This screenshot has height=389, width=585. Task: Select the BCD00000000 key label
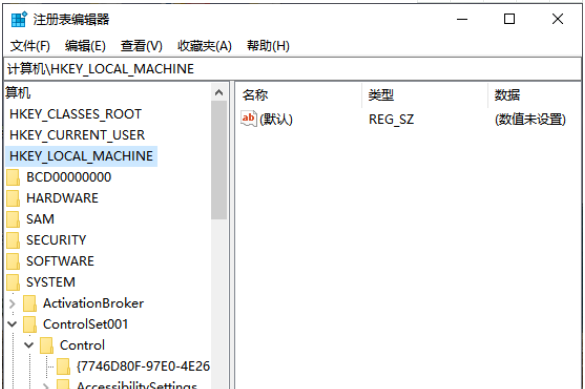[69, 177]
